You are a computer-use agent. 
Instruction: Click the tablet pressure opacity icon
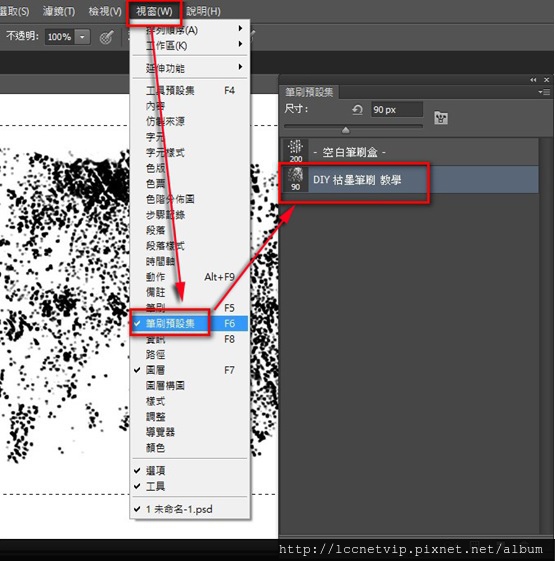click(106, 37)
